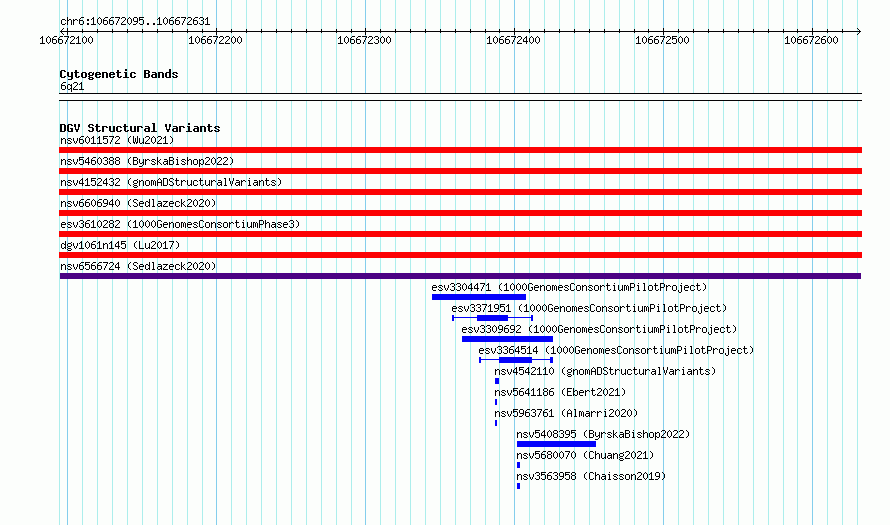The image size is (890, 525).
Task: Select the red bar under nsv4152432
Action: tap(460, 192)
